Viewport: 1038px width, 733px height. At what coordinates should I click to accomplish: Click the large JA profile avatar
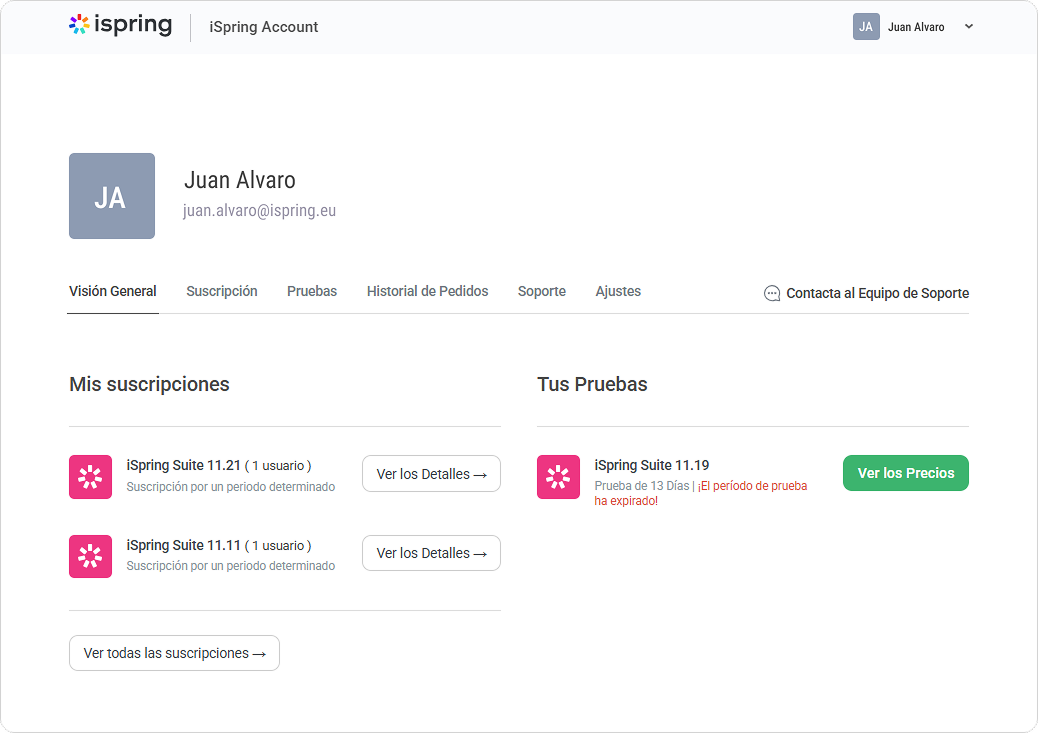point(112,196)
